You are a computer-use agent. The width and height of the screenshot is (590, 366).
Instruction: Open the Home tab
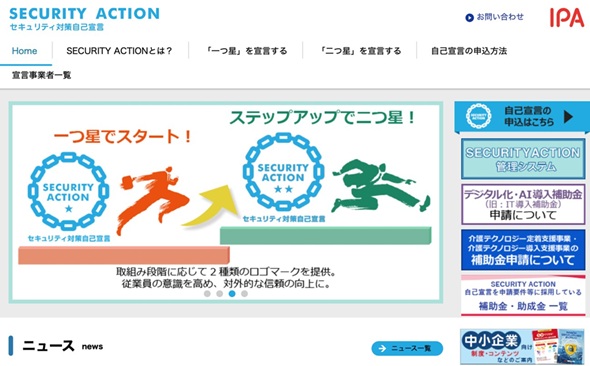[24, 51]
